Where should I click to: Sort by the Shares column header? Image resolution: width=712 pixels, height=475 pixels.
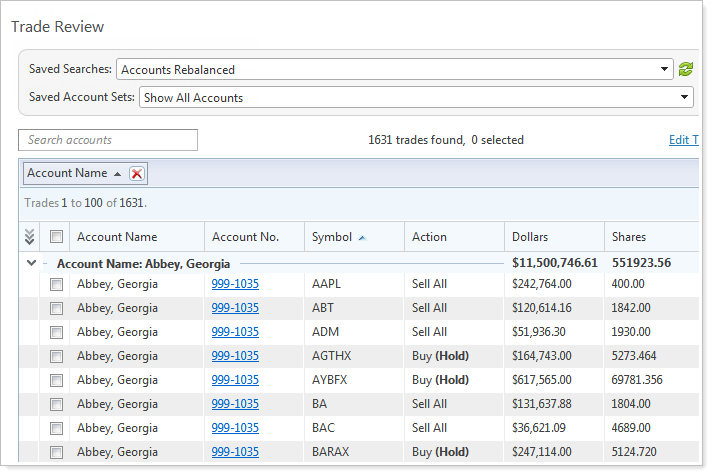629,237
